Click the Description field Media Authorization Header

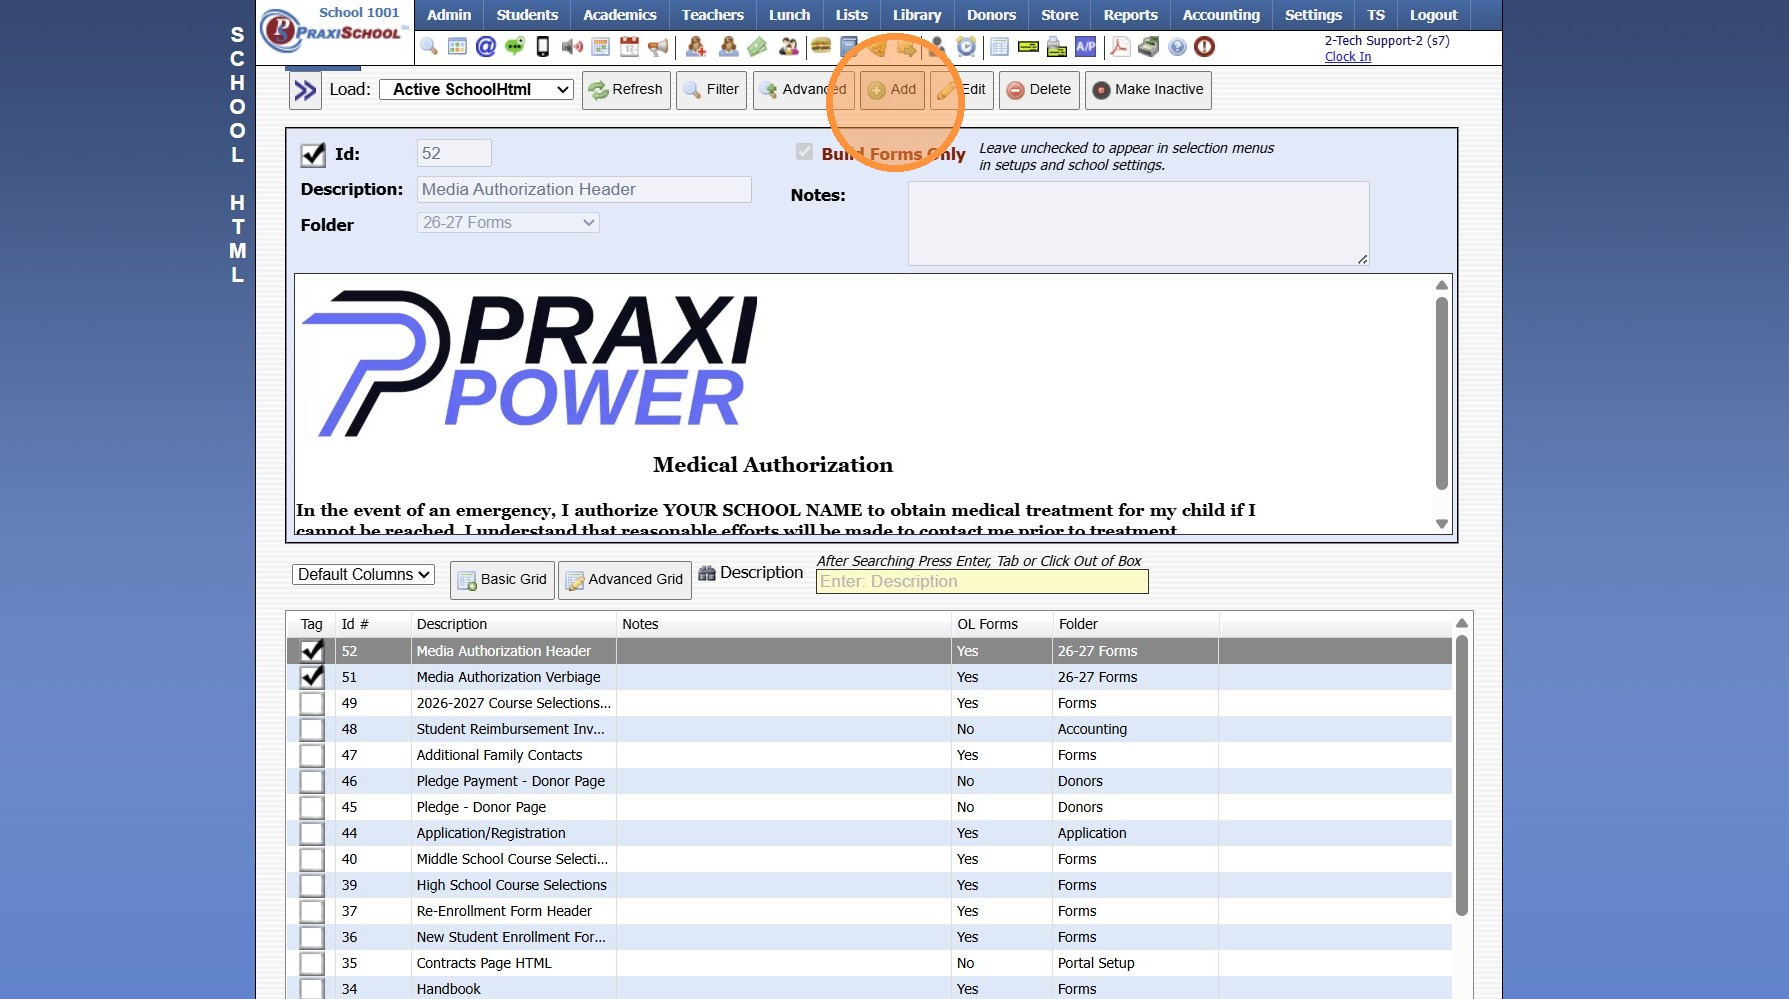tap(584, 190)
